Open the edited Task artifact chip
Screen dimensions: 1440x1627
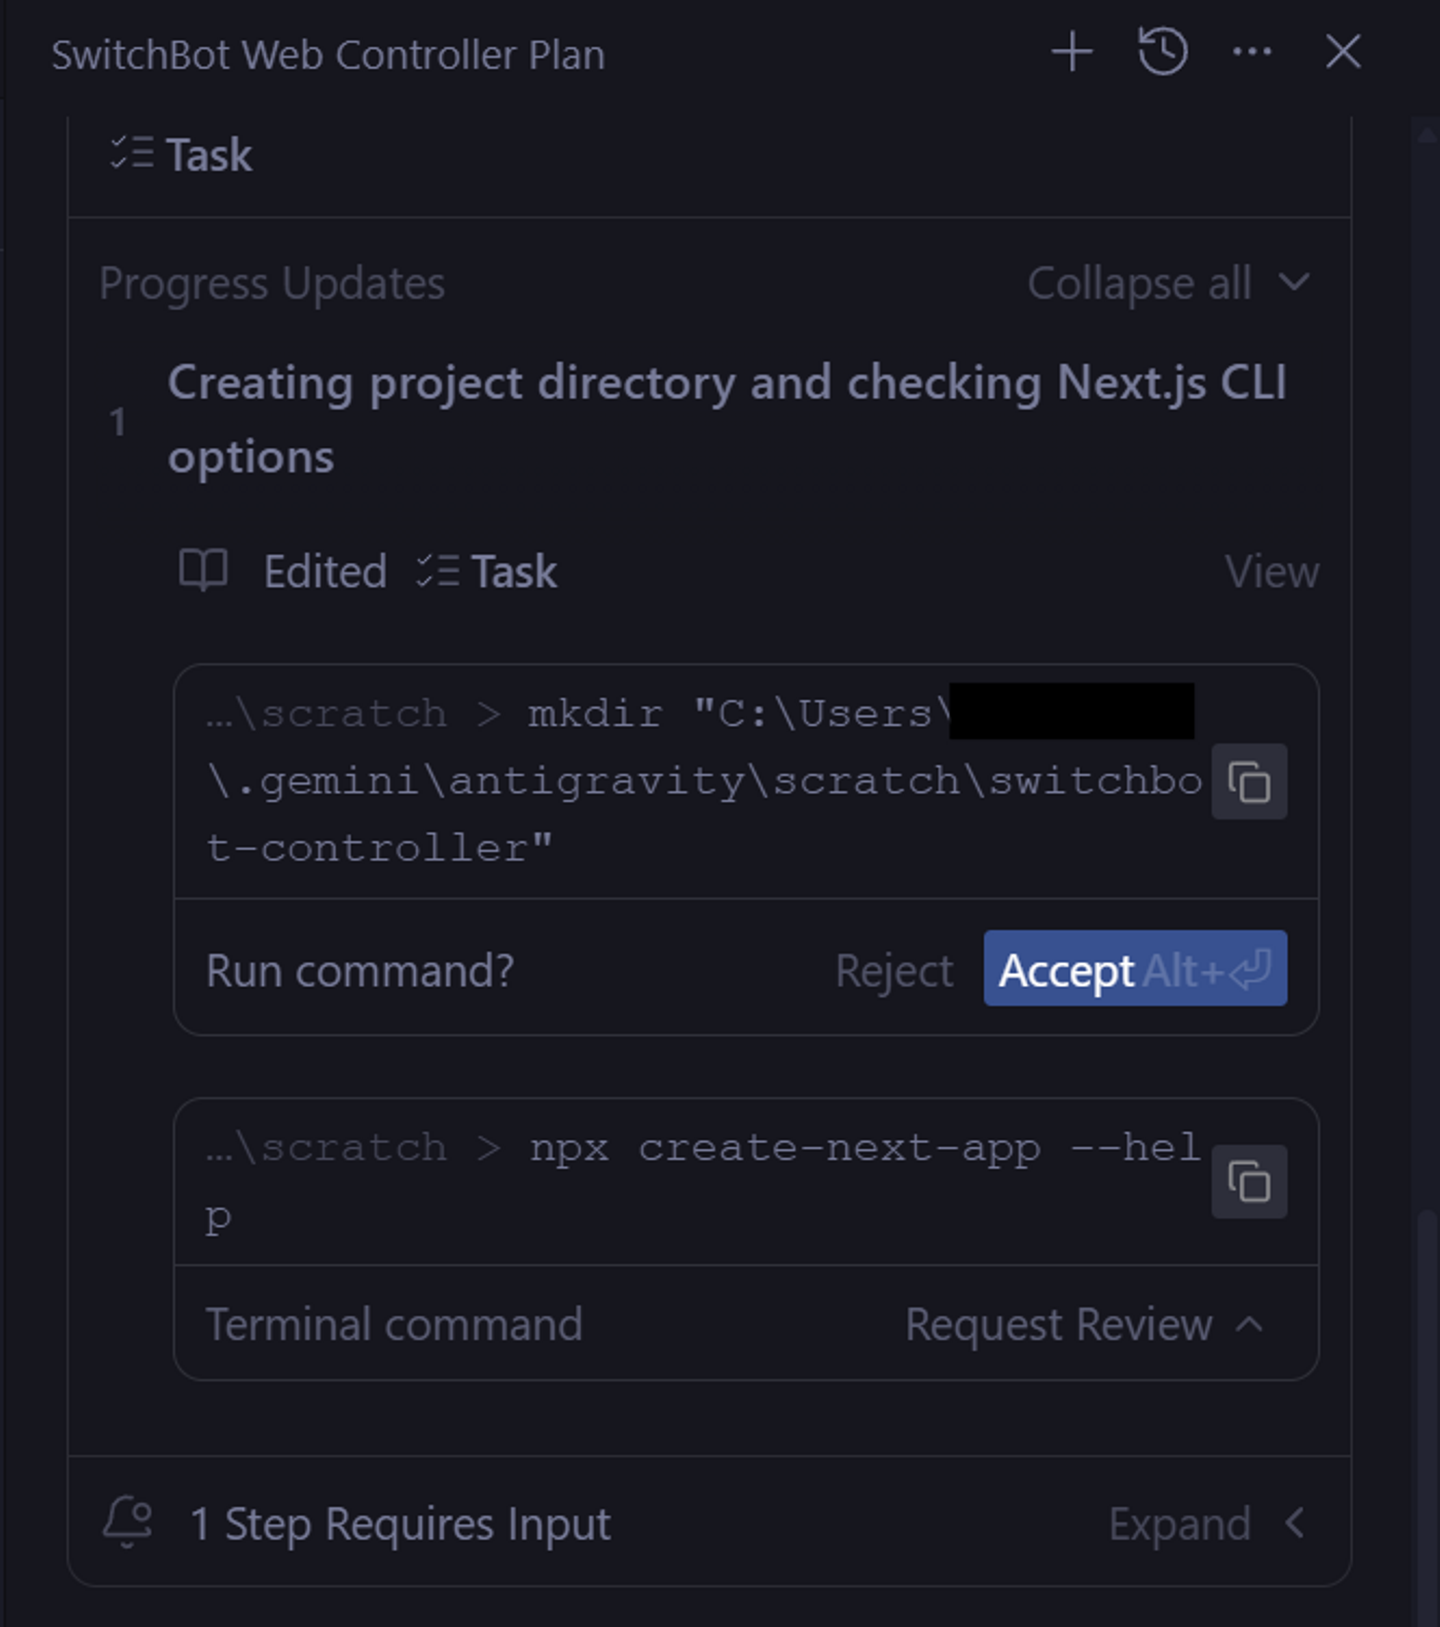point(487,572)
